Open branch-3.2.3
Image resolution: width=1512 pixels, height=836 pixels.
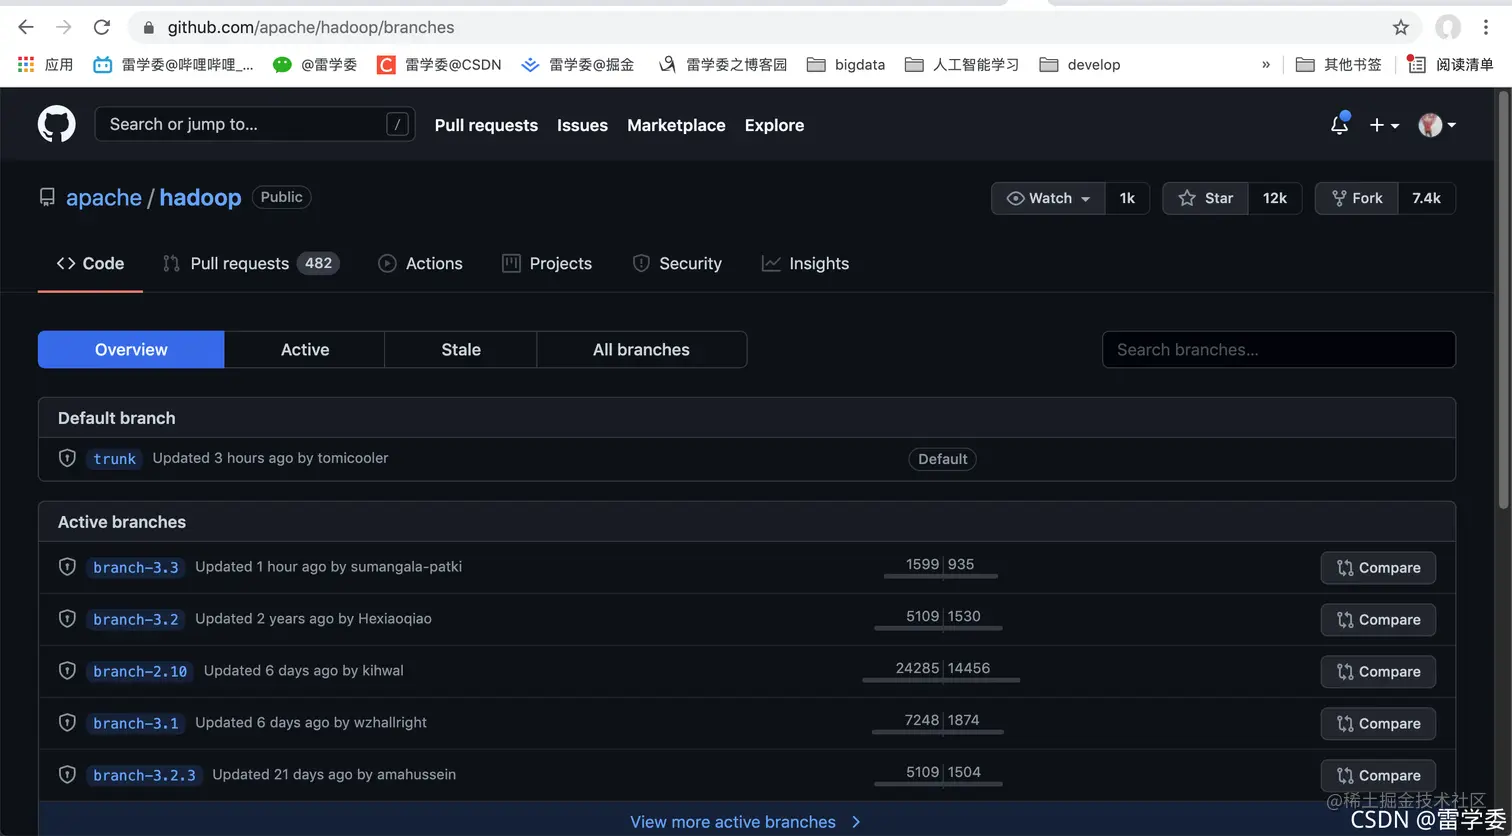pos(144,776)
